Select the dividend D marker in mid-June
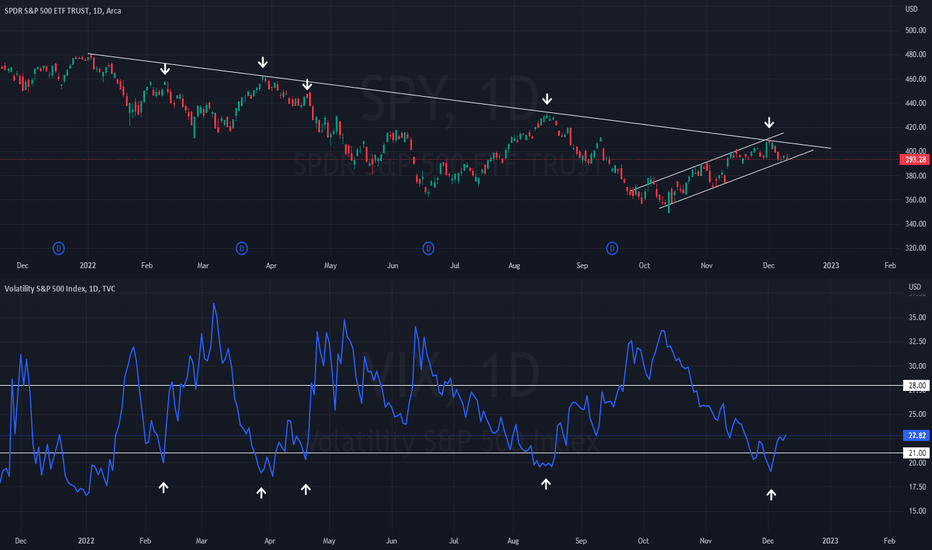 (x=428, y=249)
